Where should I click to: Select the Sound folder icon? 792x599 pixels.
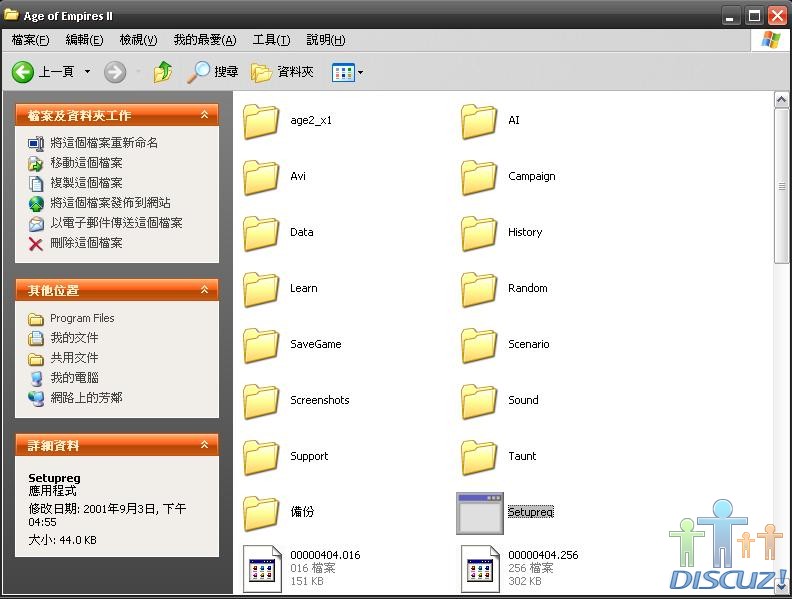(x=479, y=402)
